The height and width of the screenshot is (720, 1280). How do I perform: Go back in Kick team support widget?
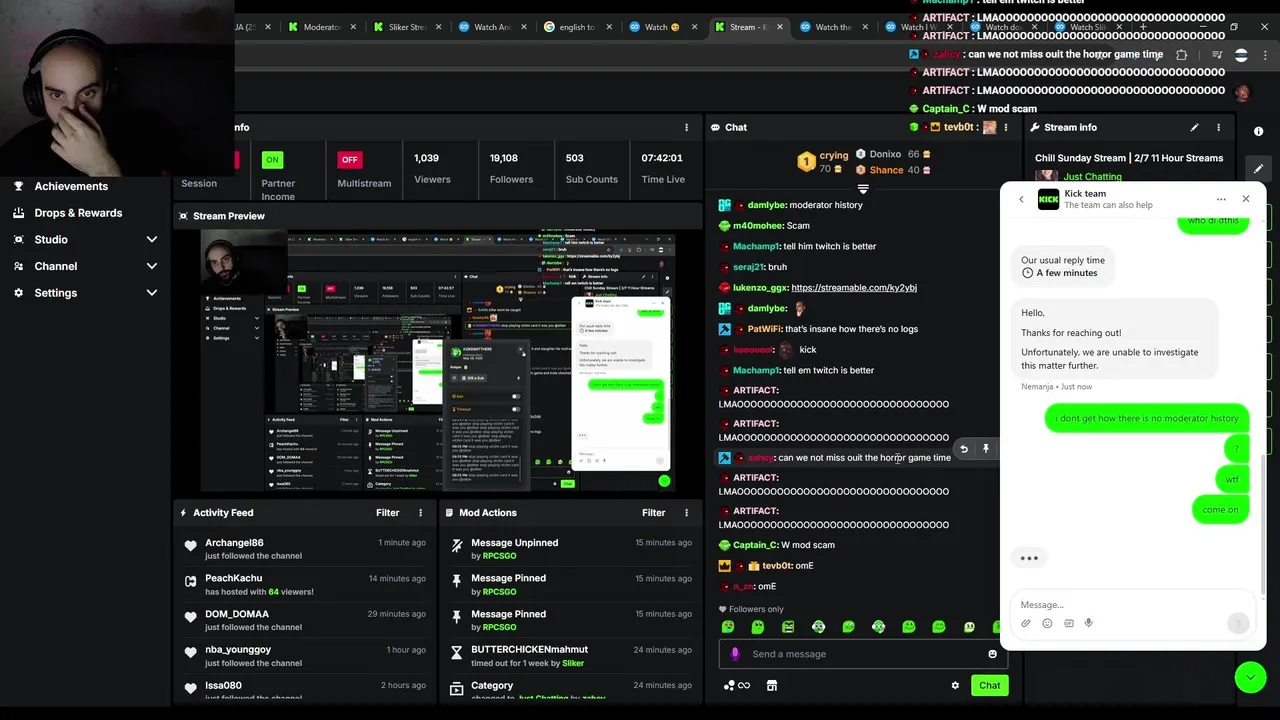(x=1021, y=199)
